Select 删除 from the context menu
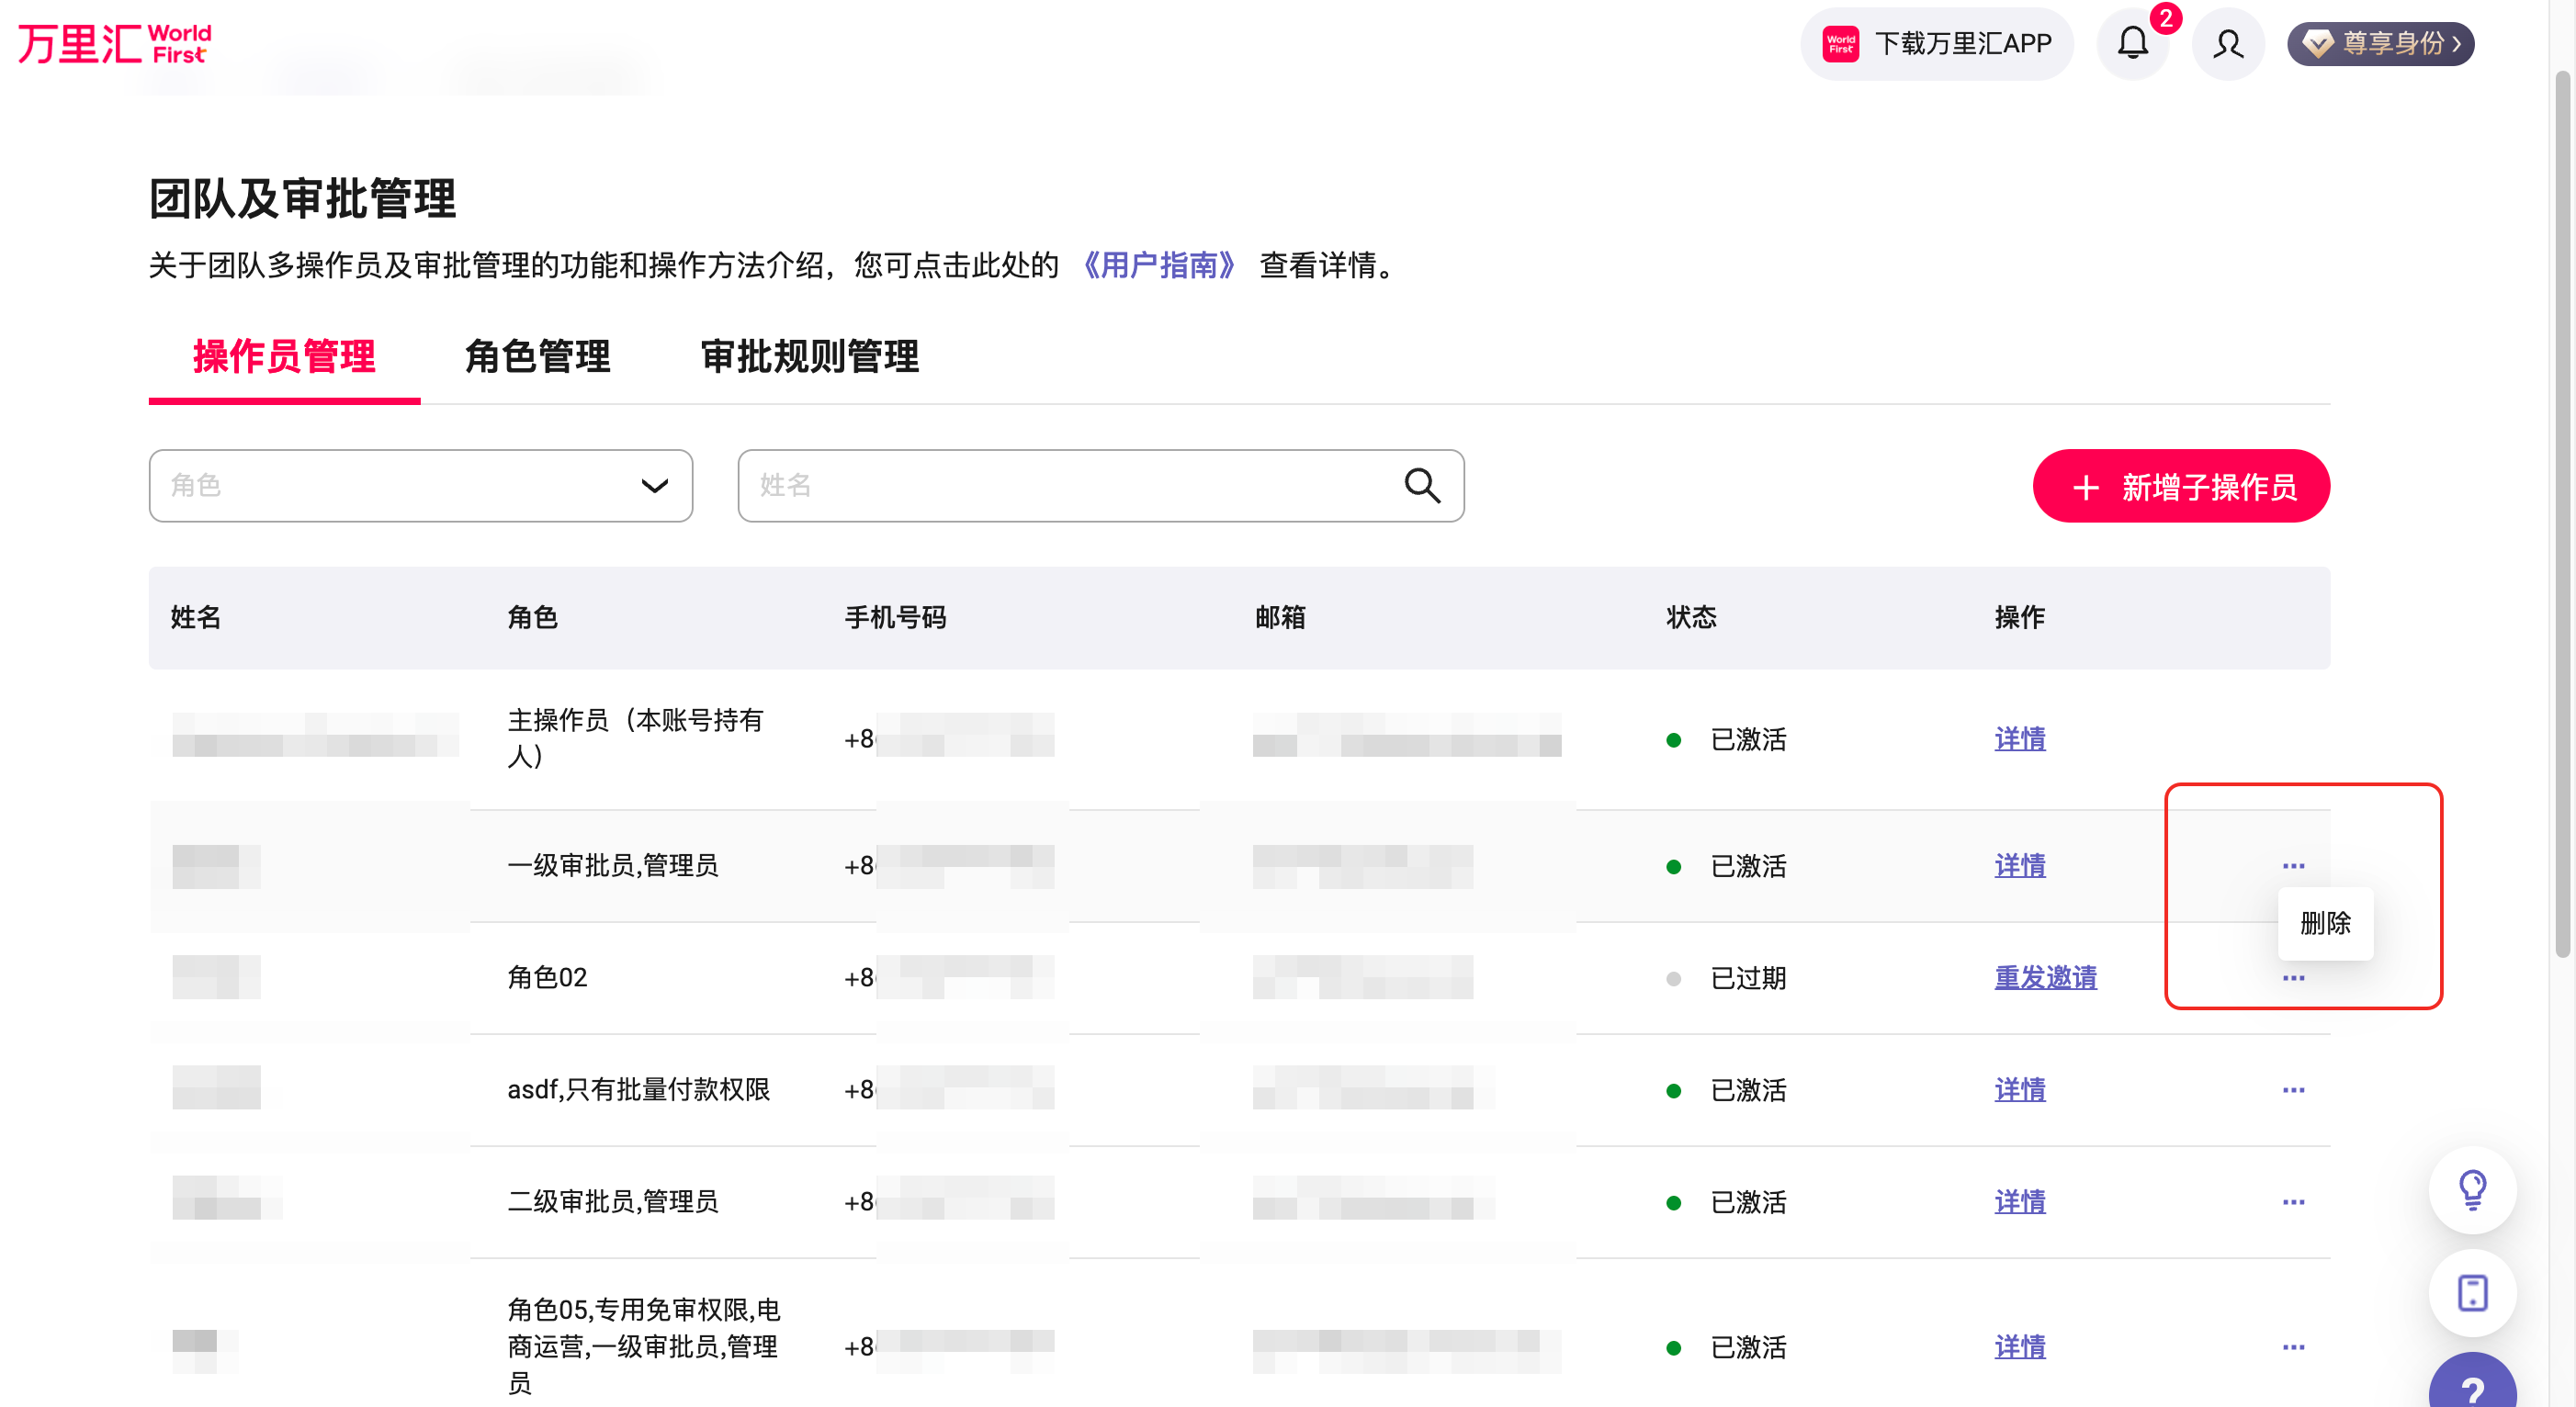This screenshot has width=2576, height=1407. tap(2325, 924)
